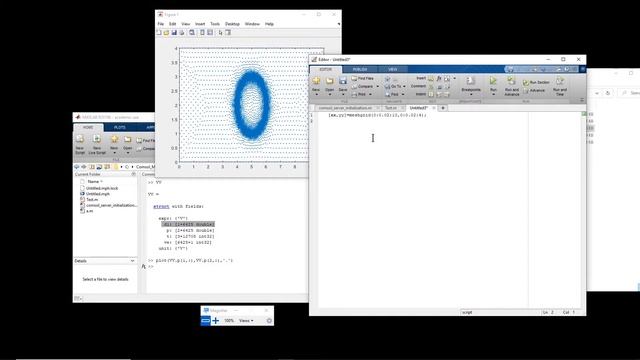Click the Magnifier zoom in plus button
Image resolution: width=640 pixels, height=360 pixels.
pyautogui.click(x=216, y=321)
